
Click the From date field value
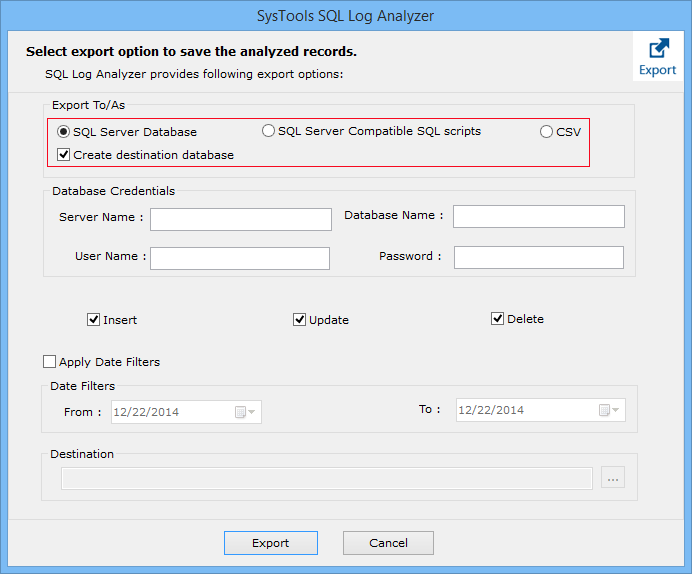click(x=170, y=412)
